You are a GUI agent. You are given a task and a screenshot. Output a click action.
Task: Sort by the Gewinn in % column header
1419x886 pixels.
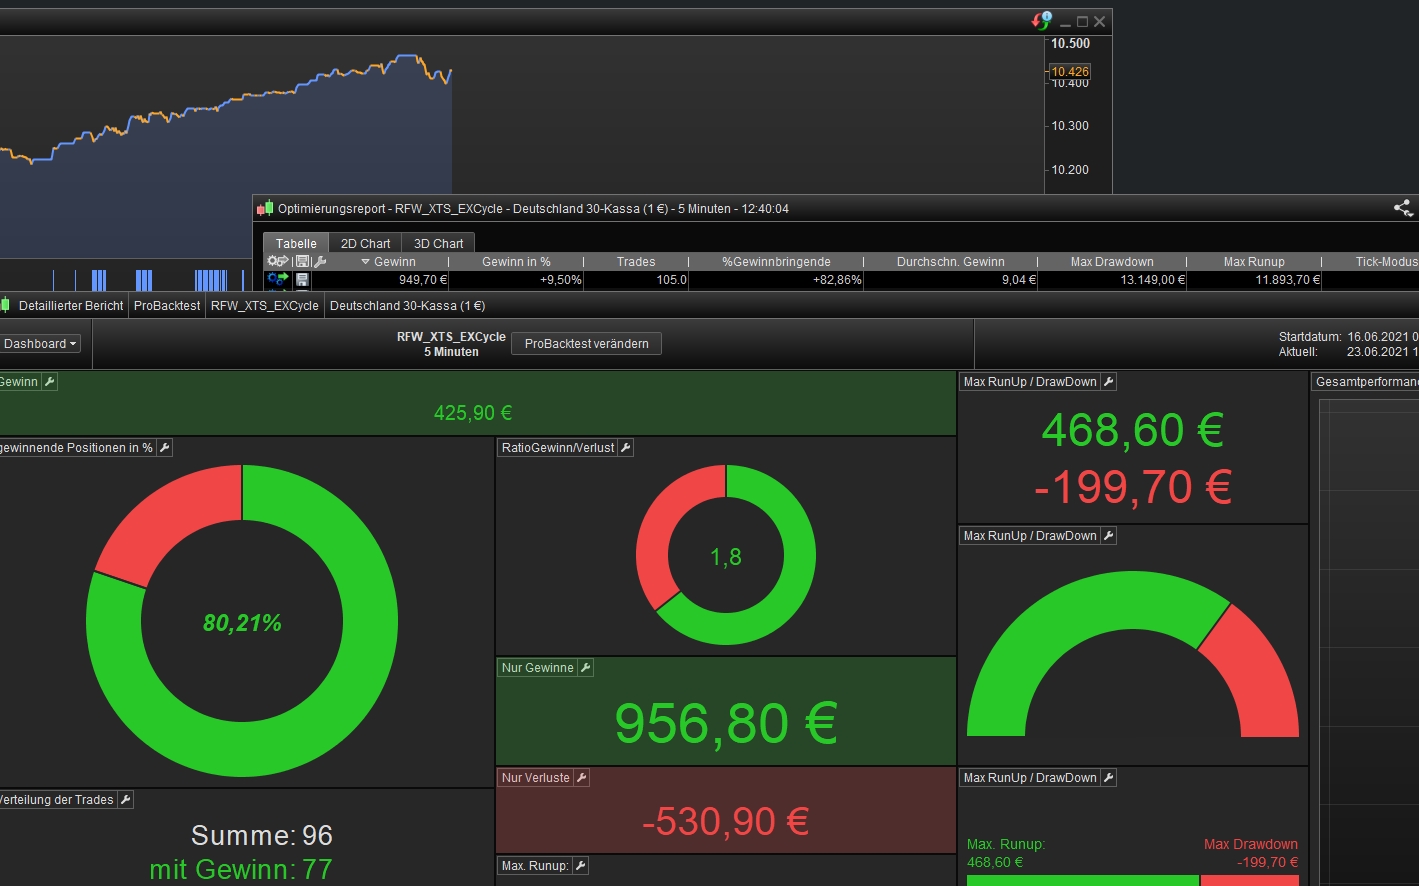pyautogui.click(x=516, y=262)
